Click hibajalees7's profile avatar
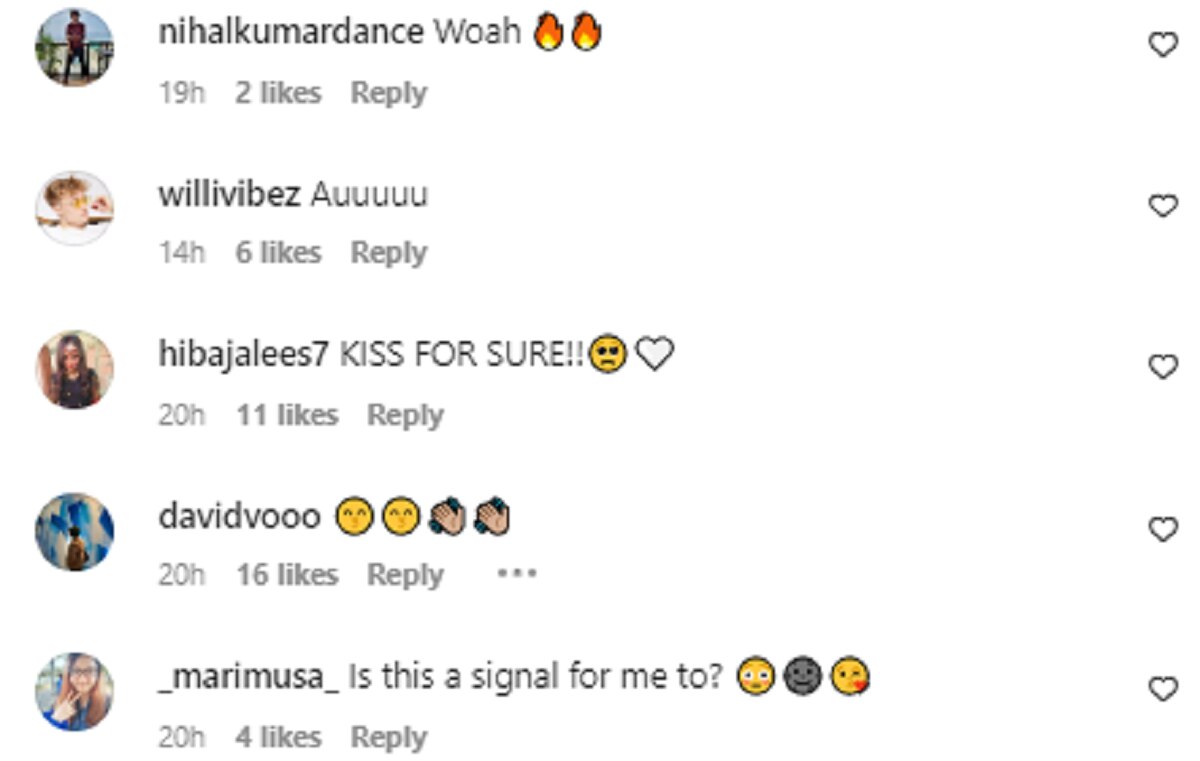Image resolution: width=1200 pixels, height=761 pixels. 75,369
